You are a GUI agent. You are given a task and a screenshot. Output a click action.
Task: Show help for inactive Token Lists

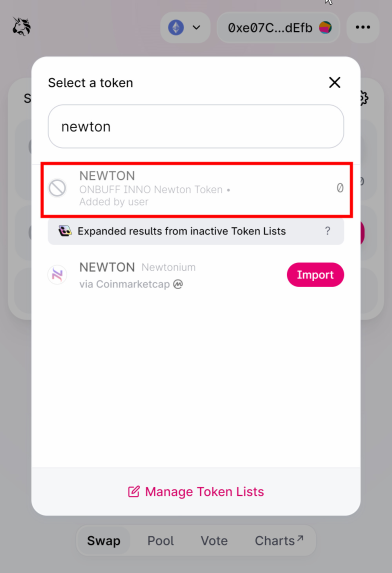(x=327, y=231)
